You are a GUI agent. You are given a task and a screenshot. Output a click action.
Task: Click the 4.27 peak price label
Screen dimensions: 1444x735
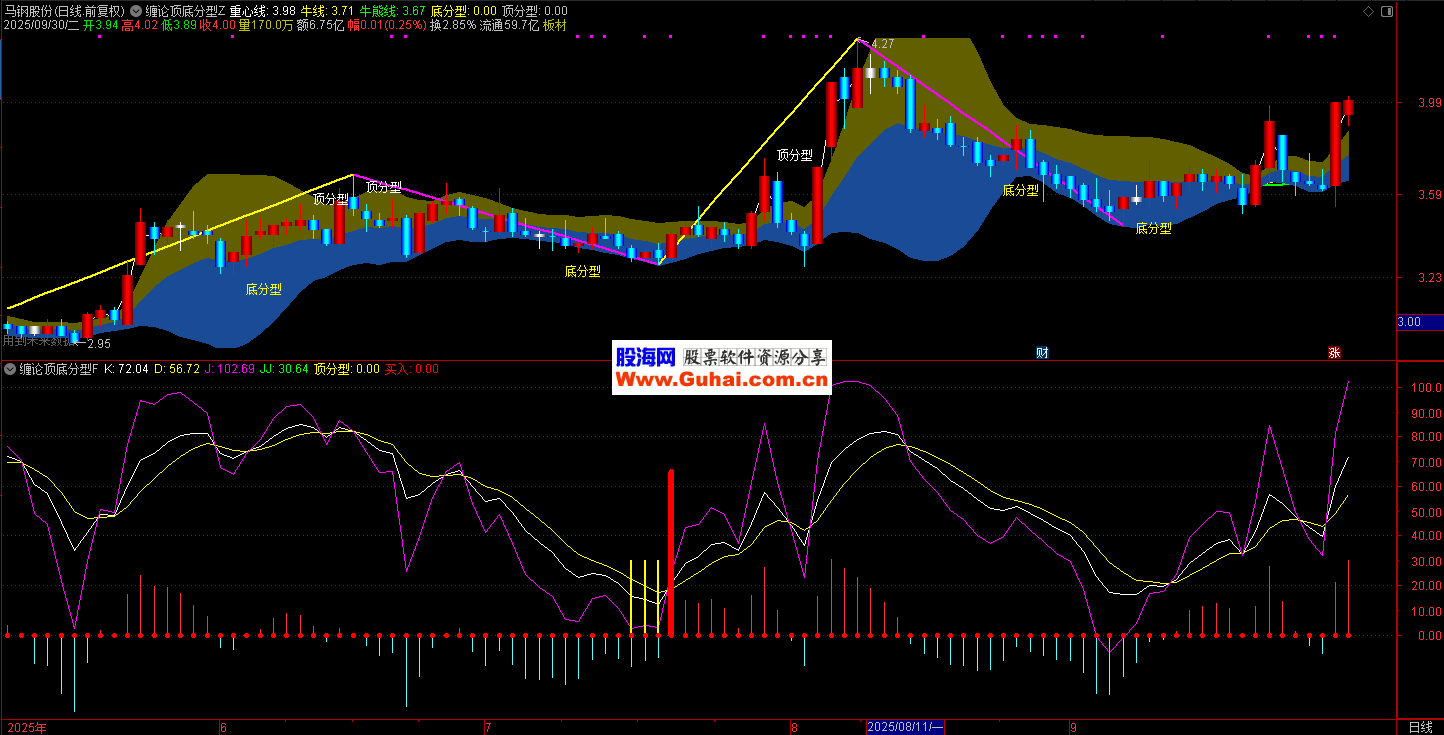(882, 45)
